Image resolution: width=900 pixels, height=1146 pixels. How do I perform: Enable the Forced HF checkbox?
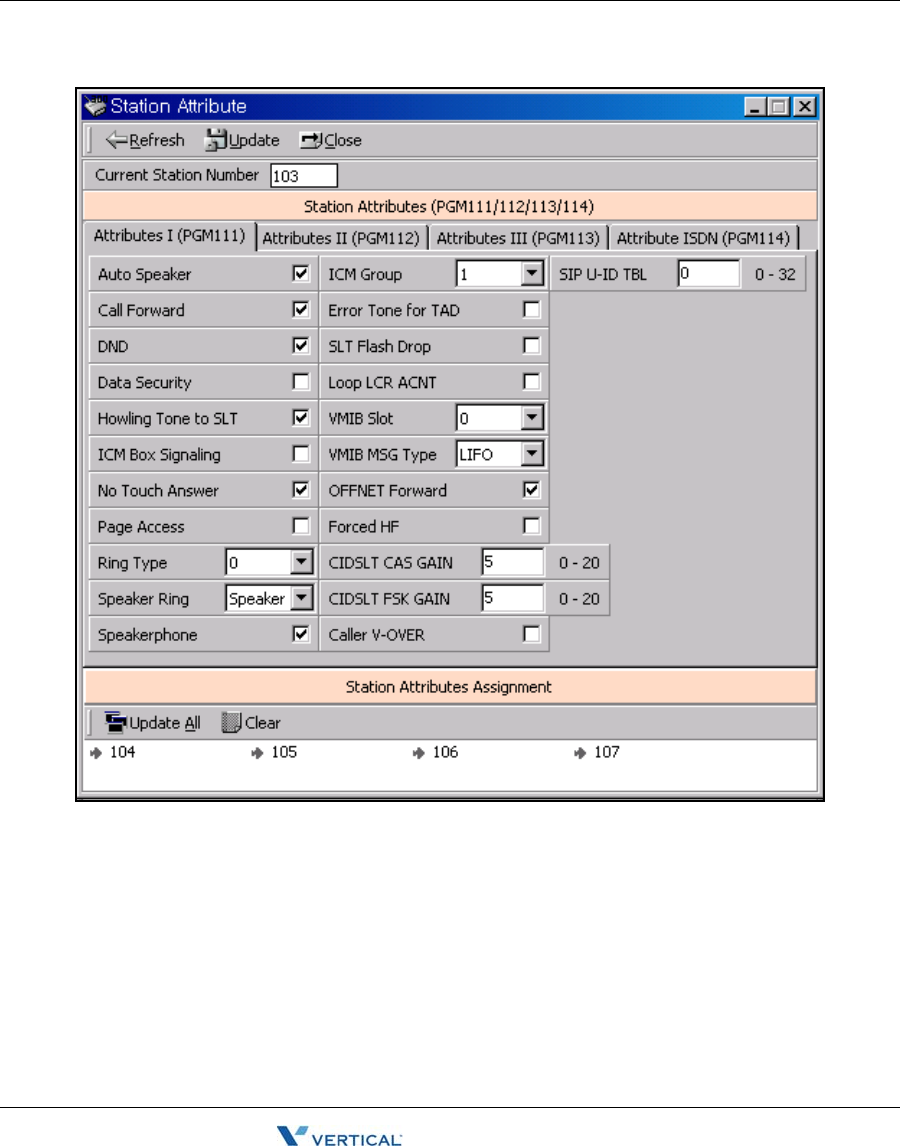coord(532,525)
